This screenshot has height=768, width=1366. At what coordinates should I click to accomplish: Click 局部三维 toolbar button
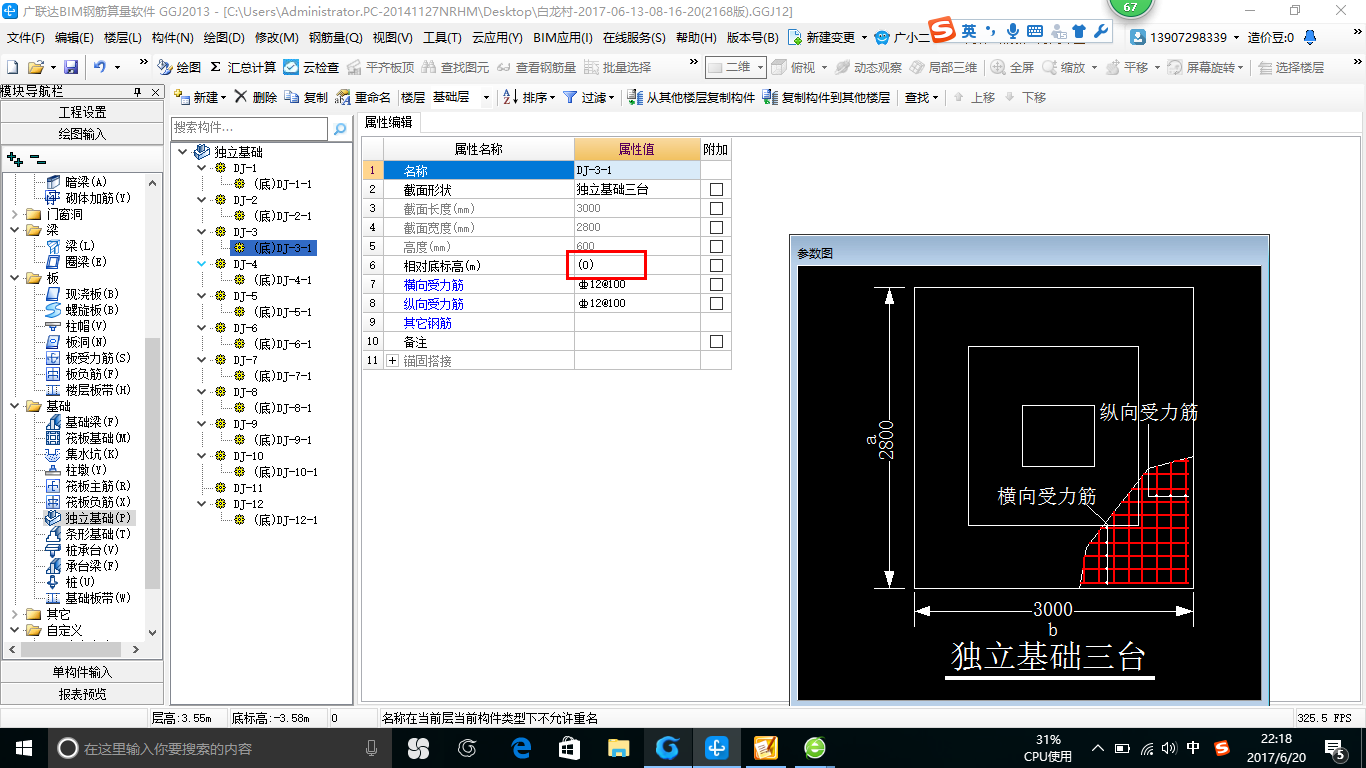click(944, 67)
